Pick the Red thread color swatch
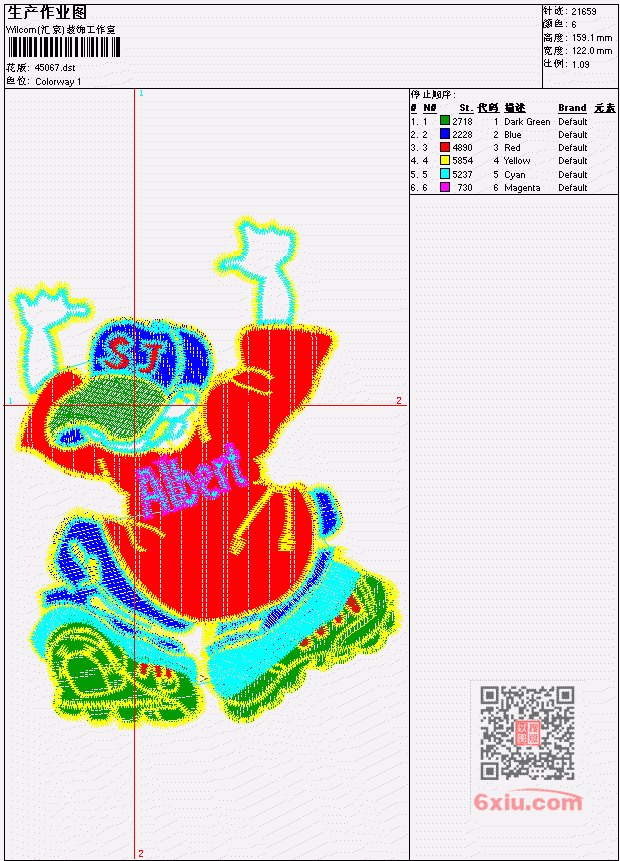Screen dimensions: 620x861 tap(445, 147)
